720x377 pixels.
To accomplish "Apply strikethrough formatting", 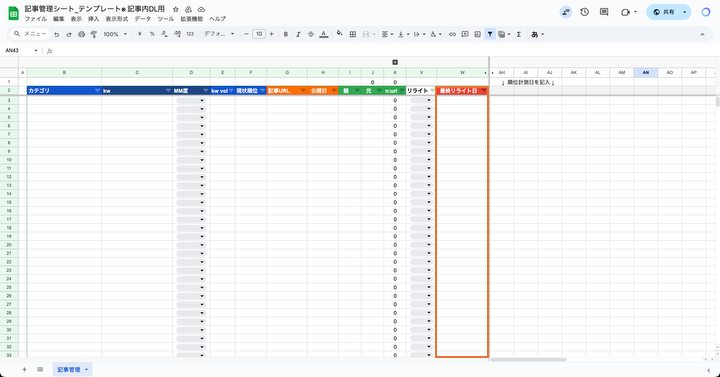I will [311, 34].
